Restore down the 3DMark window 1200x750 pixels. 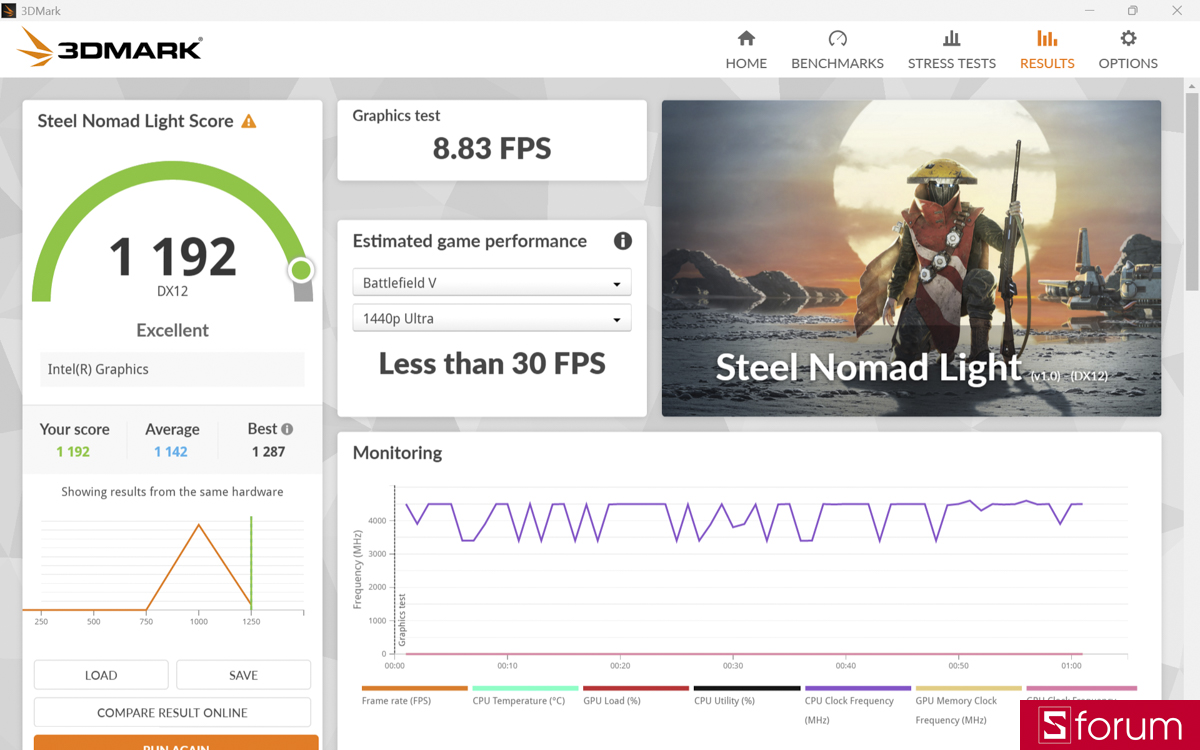point(1132,10)
